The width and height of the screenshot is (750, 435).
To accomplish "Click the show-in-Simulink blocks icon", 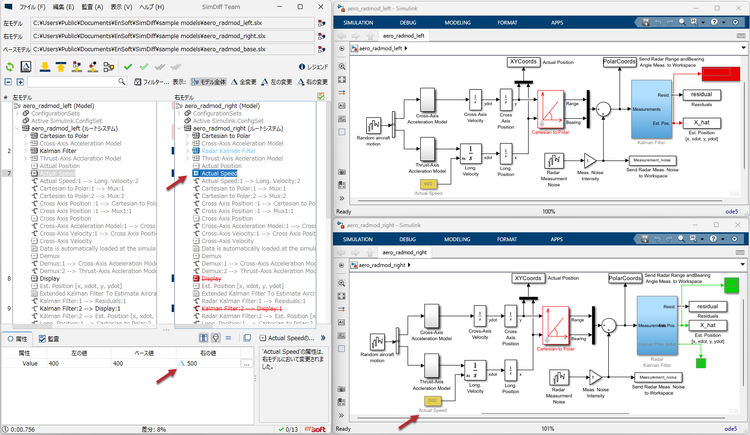I will [x=109, y=67].
